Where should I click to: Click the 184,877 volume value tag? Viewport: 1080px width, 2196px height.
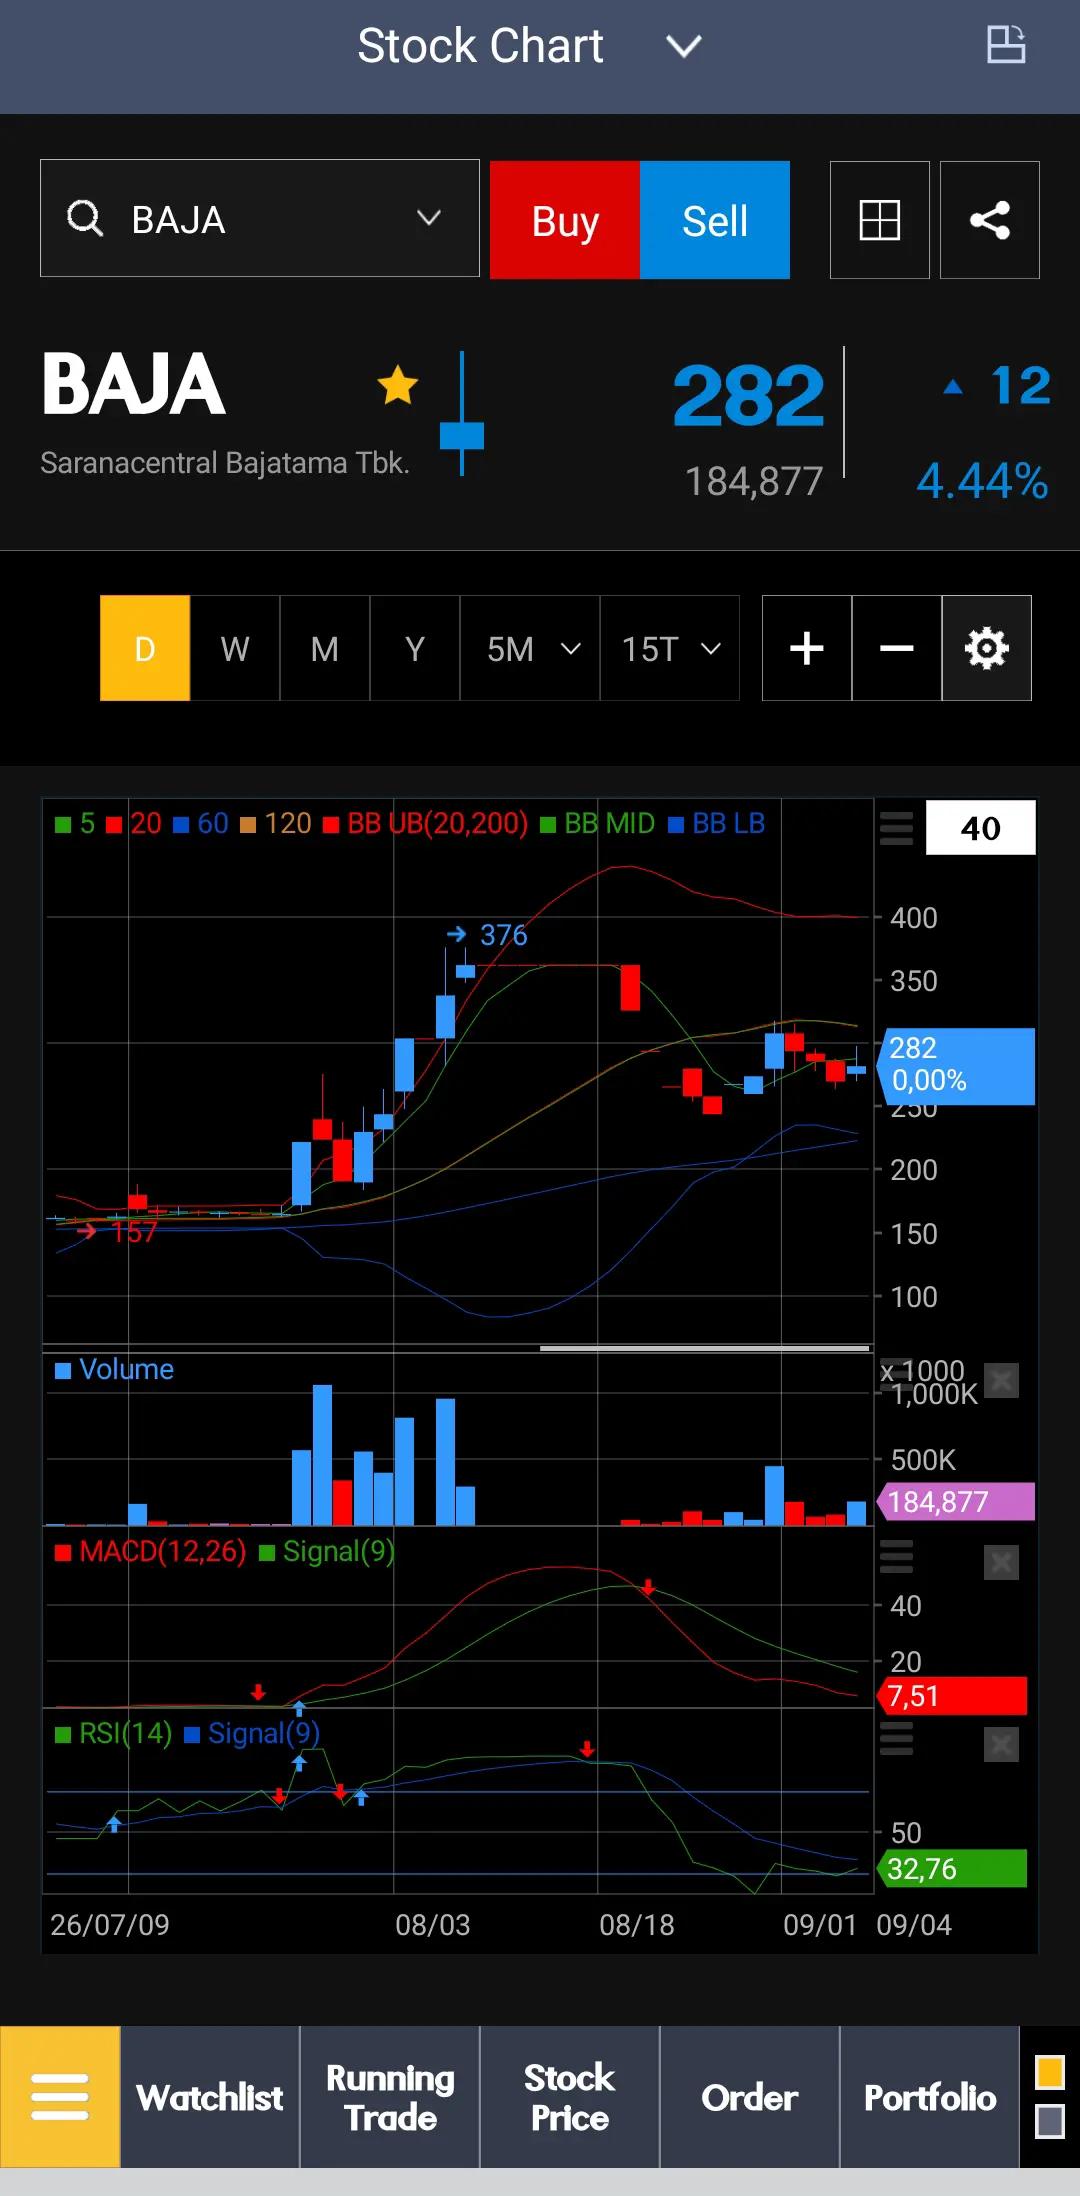coord(956,1502)
